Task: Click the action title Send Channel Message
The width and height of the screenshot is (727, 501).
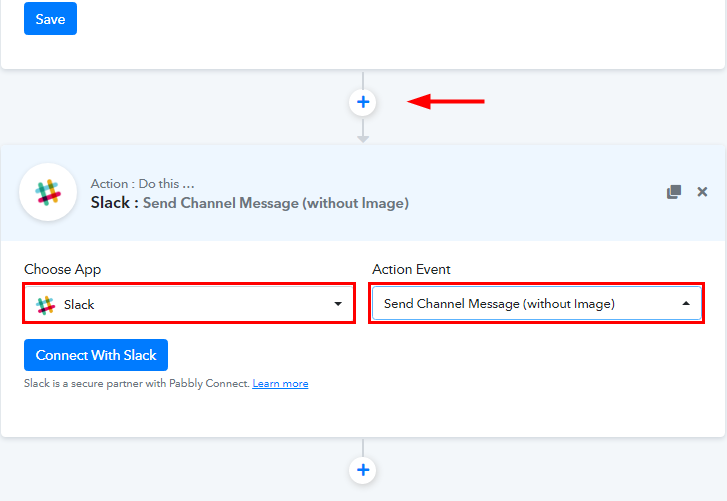Action: click(275, 203)
